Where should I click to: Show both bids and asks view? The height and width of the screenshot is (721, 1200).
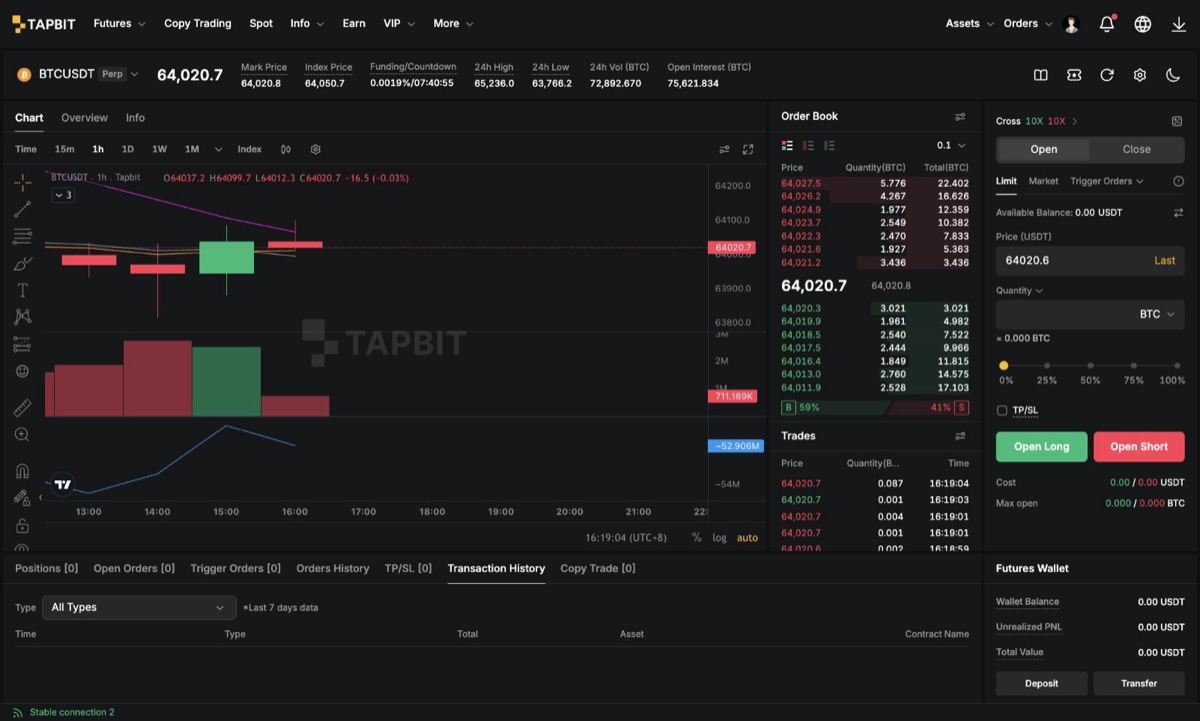click(787, 145)
